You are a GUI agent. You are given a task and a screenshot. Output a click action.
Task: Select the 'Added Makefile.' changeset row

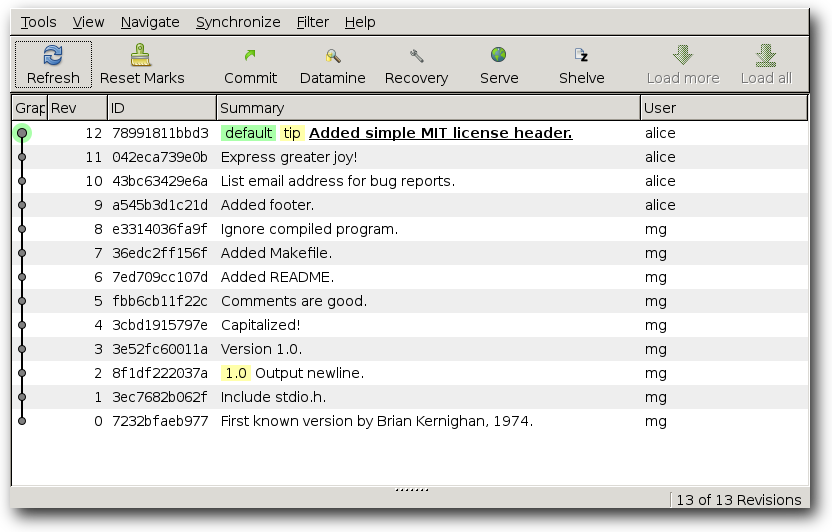pyautogui.click(x=410, y=253)
